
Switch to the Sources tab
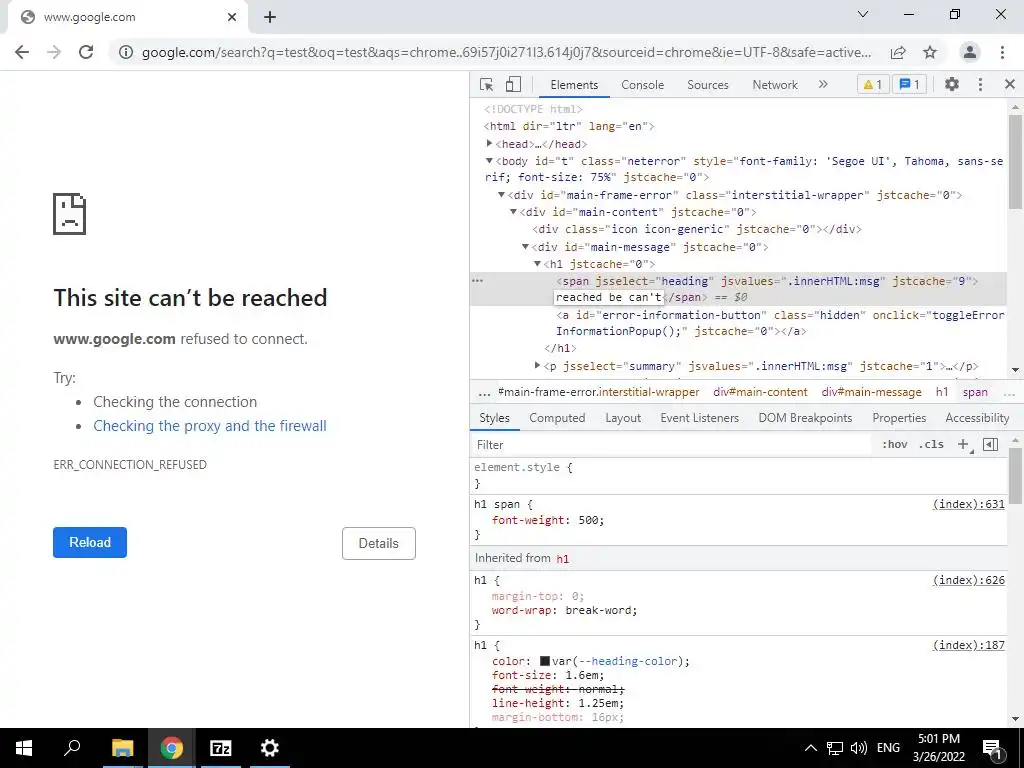pos(708,85)
